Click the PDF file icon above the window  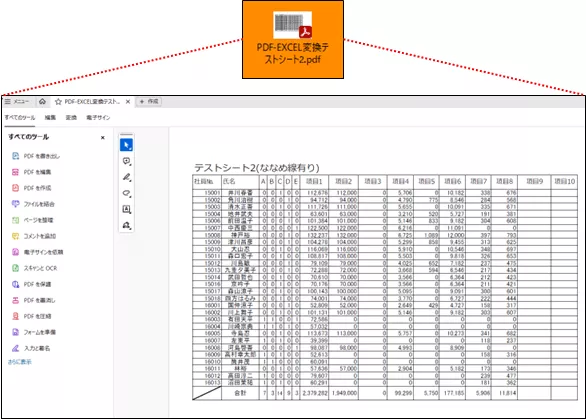point(293,25)
